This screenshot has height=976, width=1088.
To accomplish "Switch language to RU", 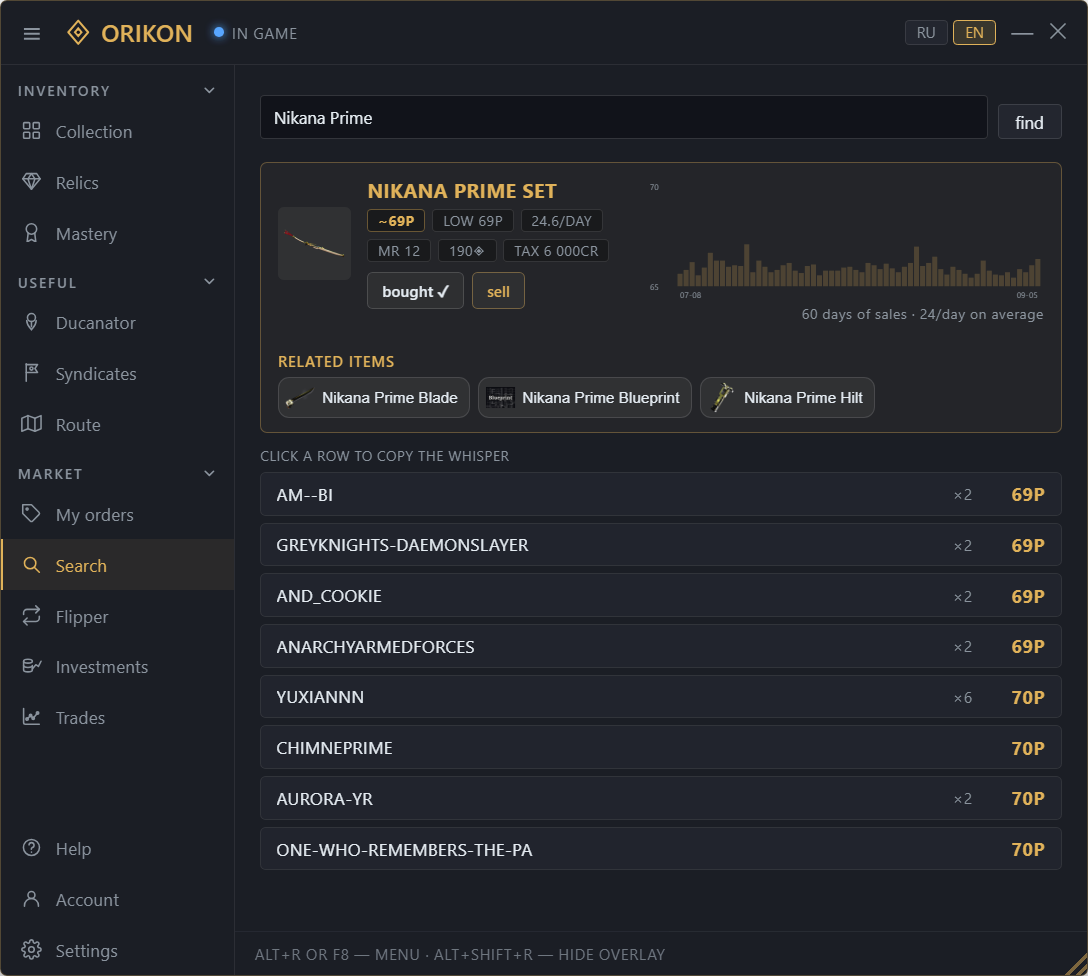I will [x=926, y=33].
